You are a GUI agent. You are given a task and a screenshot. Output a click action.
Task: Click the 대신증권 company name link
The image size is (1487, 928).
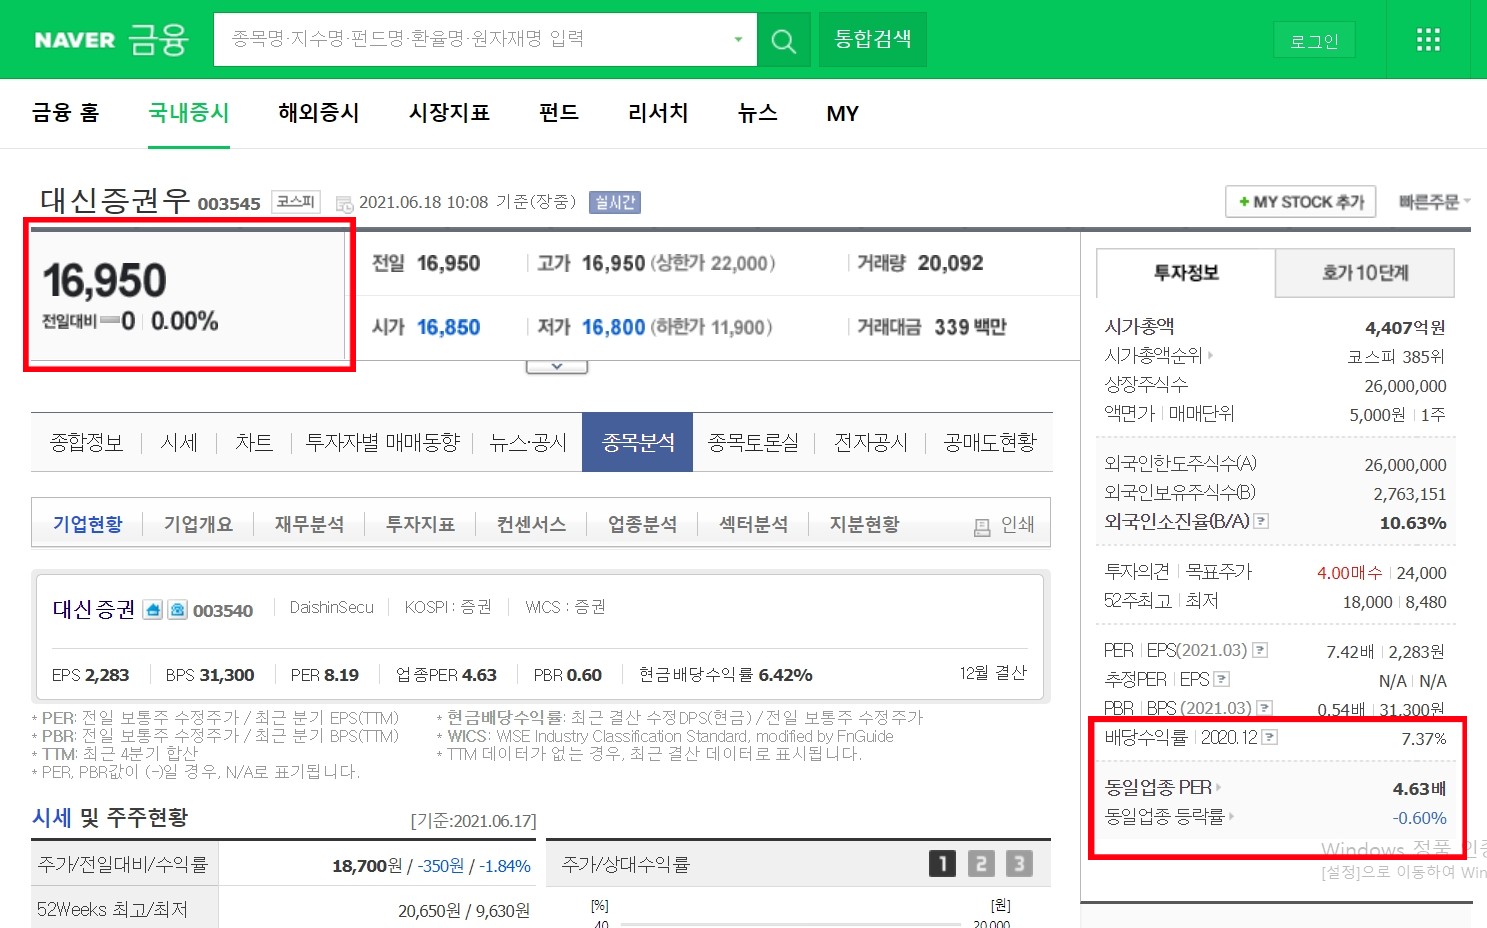94,610
